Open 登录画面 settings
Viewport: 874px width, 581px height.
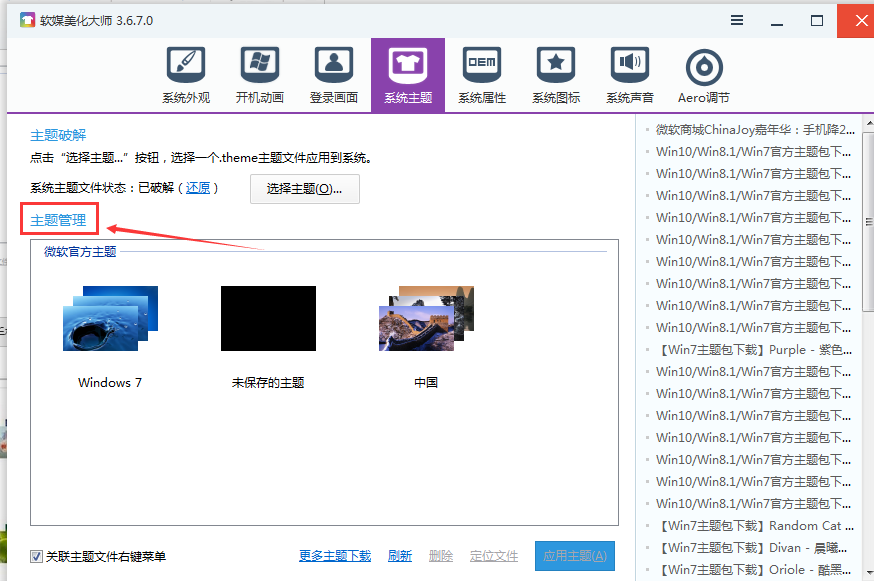point(333,73)
